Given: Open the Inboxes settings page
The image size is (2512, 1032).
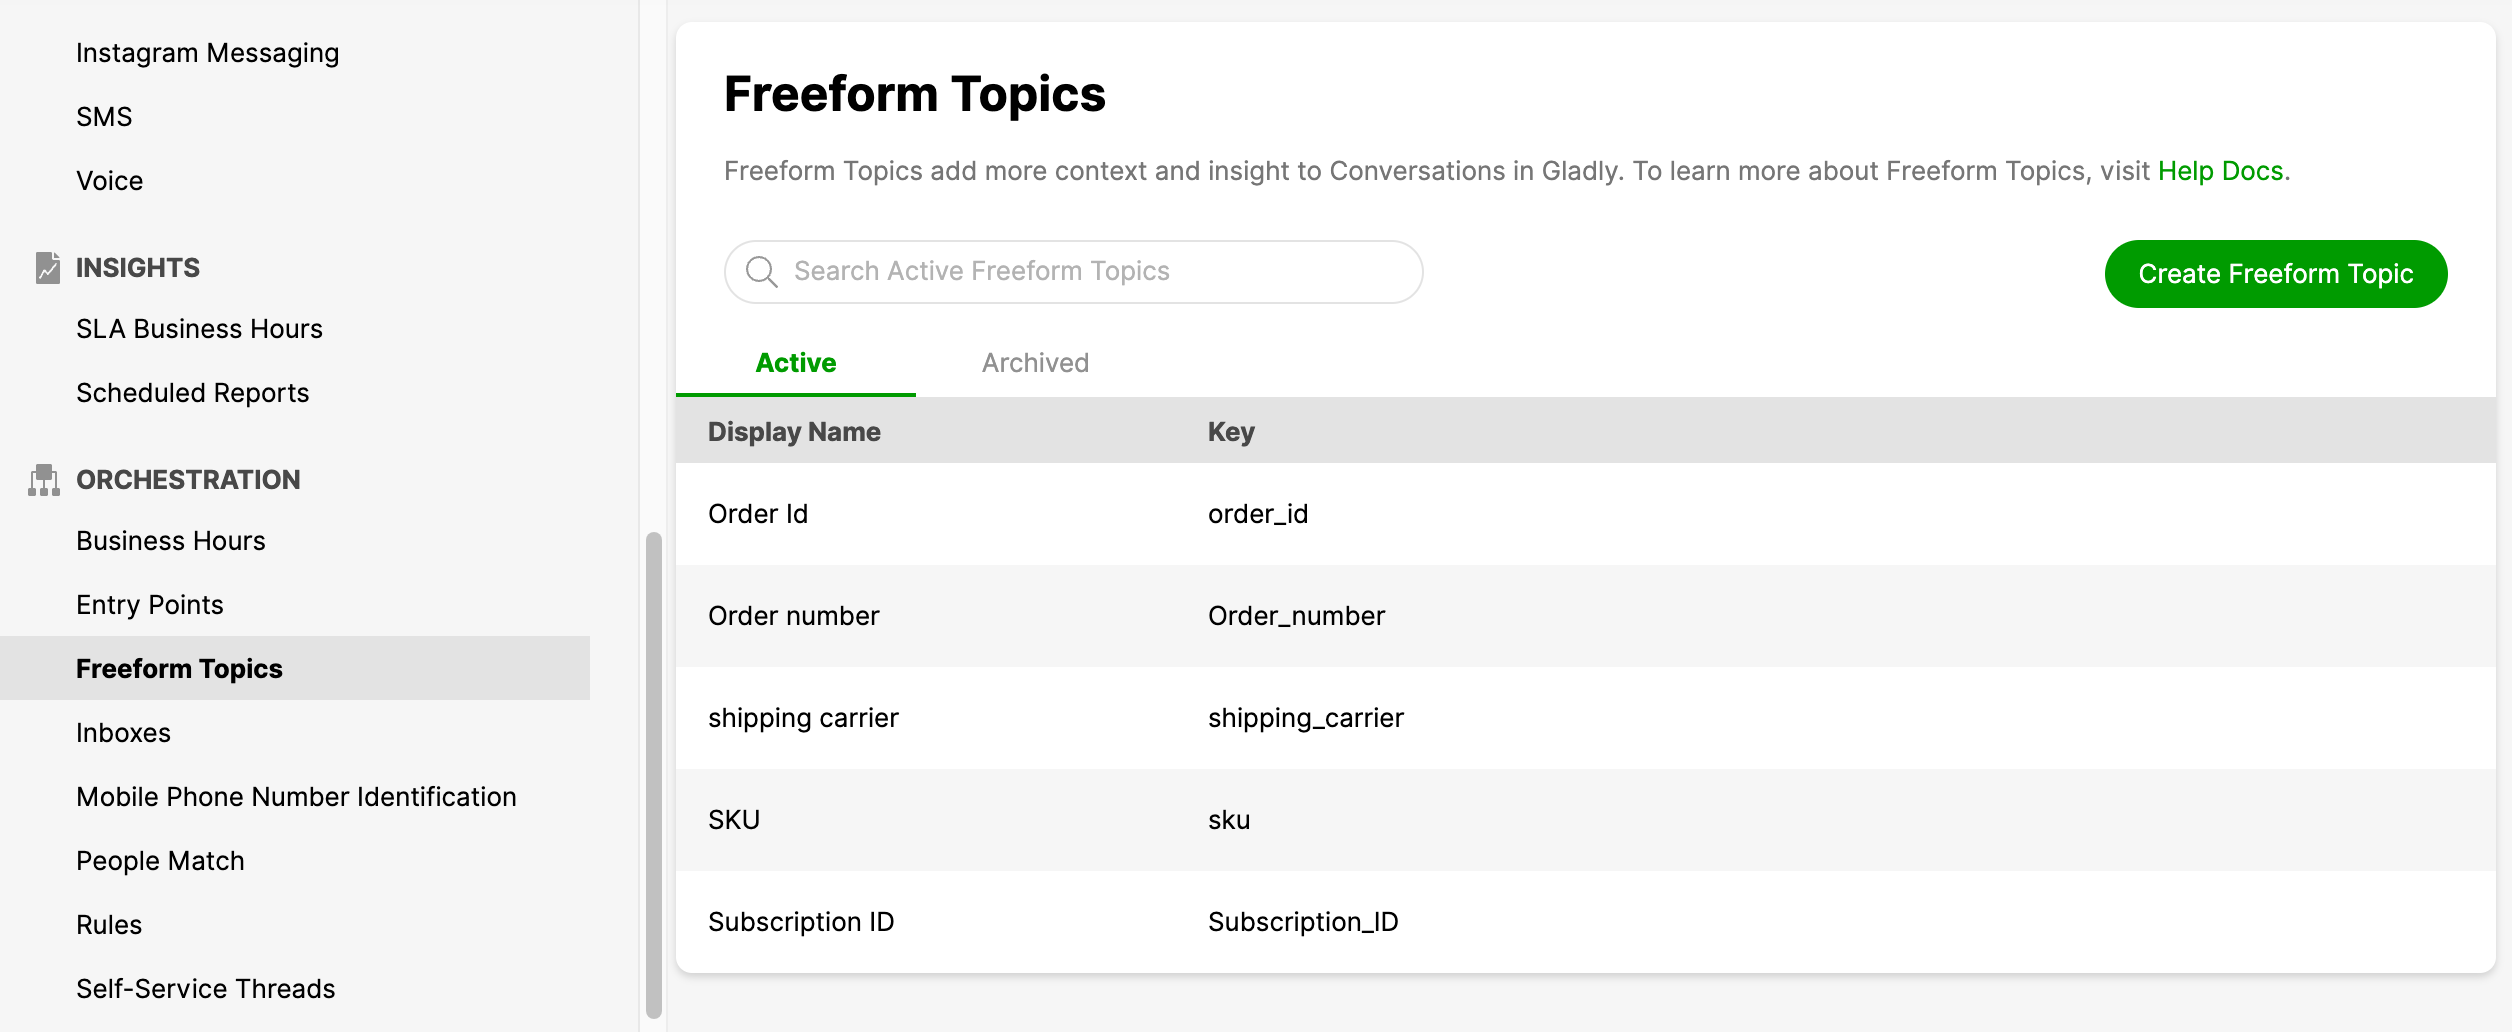Looking at the screenshot, I should tap(123, 733).
